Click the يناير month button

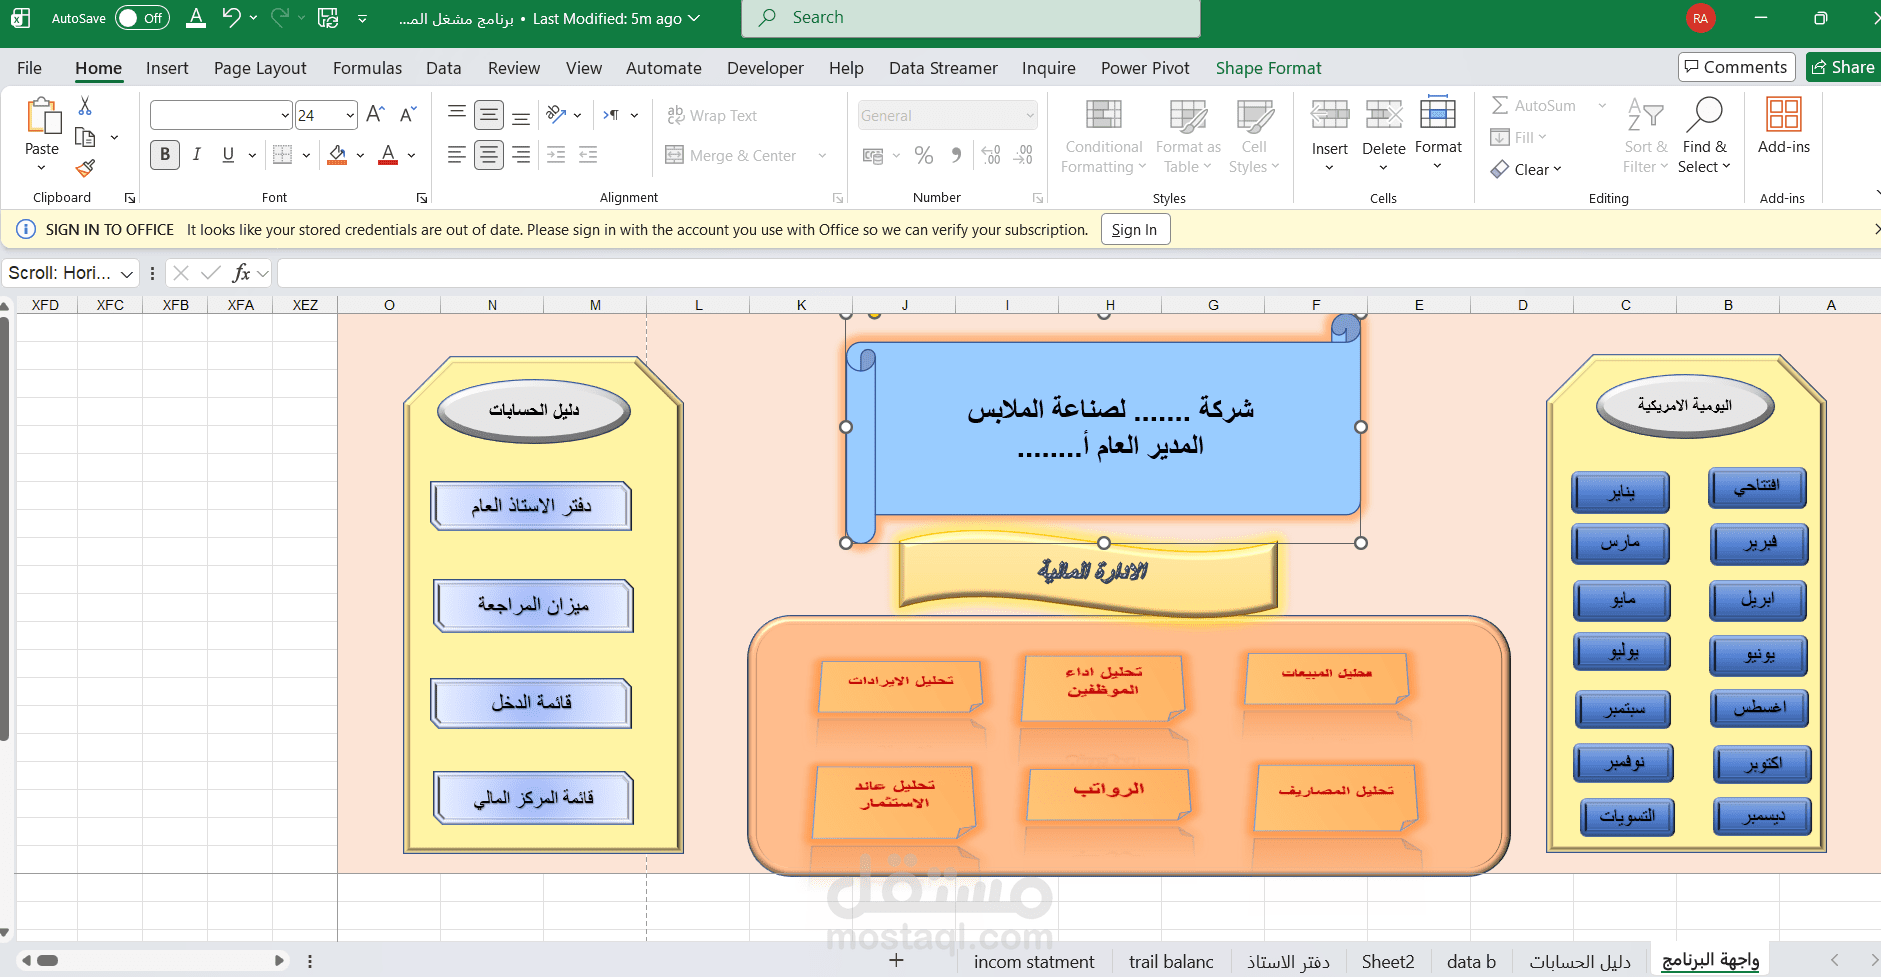click(1621, 492)
